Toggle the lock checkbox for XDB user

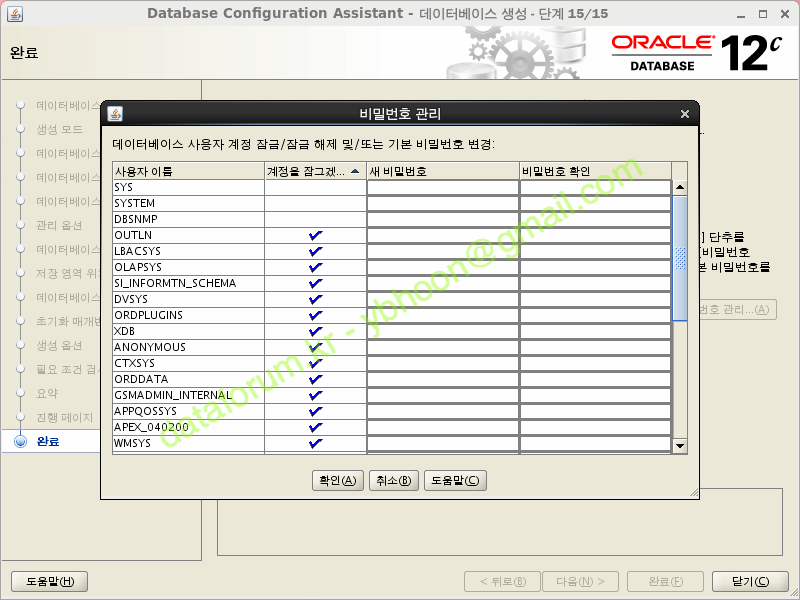[x=316, y=331]
